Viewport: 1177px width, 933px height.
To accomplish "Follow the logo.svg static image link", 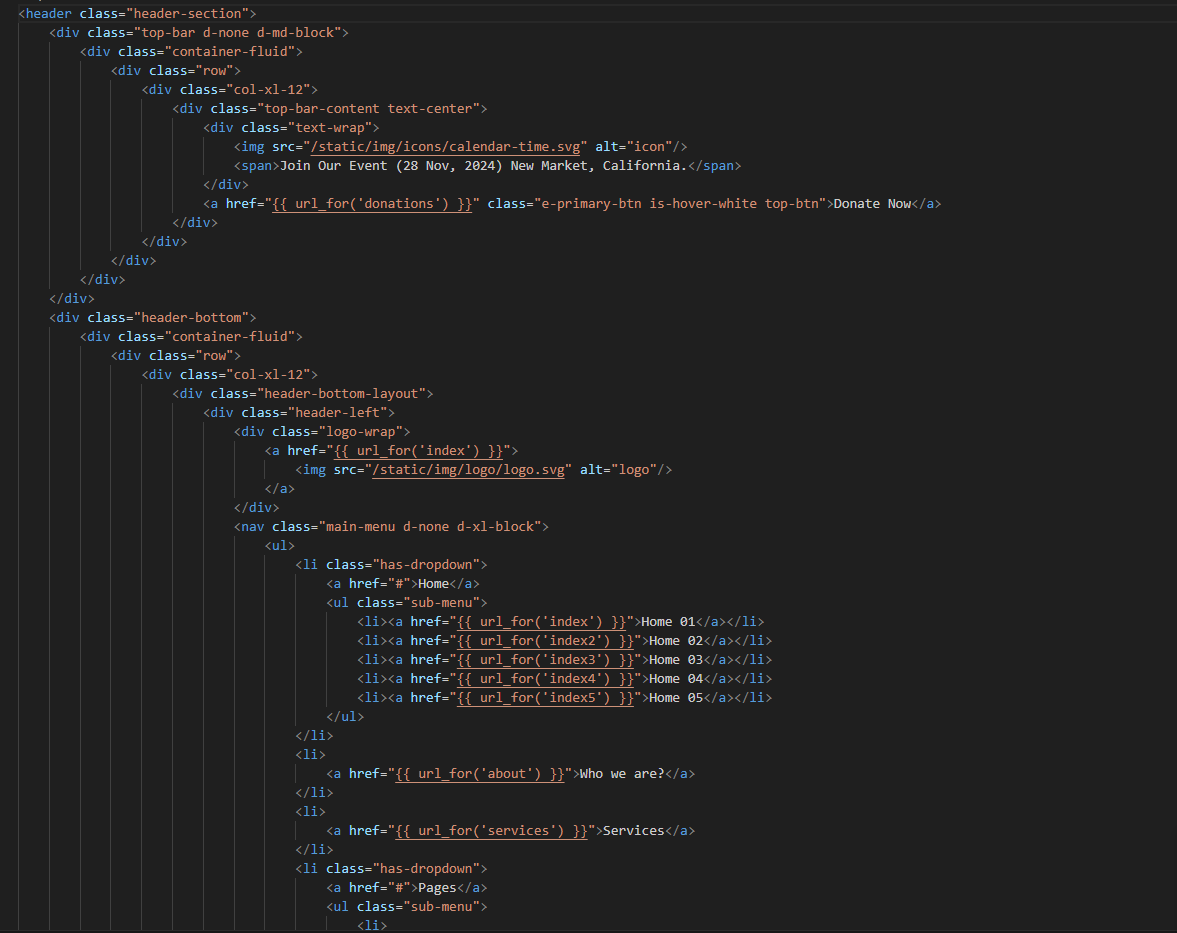I will tap(468, 469).
